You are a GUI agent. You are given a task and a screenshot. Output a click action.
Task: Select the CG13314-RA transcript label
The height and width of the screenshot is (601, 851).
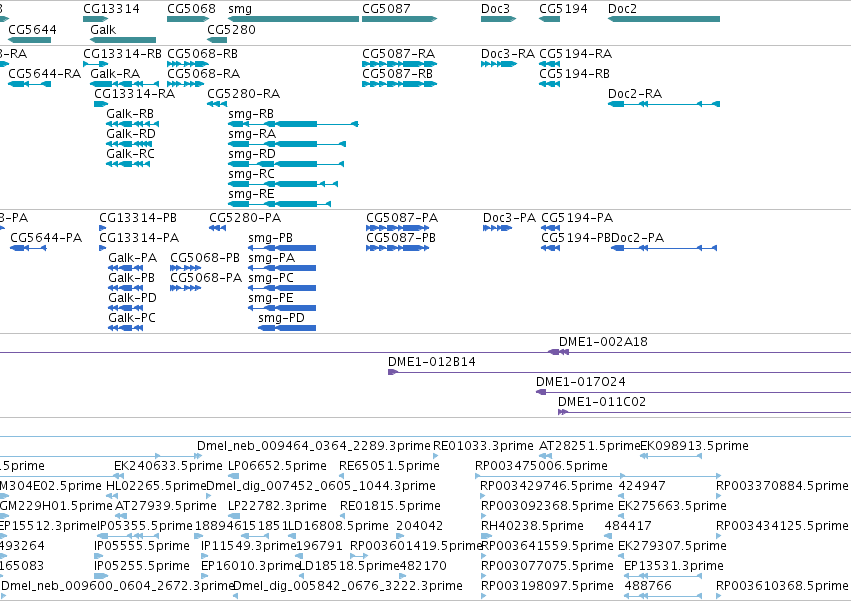pos(135,94)
